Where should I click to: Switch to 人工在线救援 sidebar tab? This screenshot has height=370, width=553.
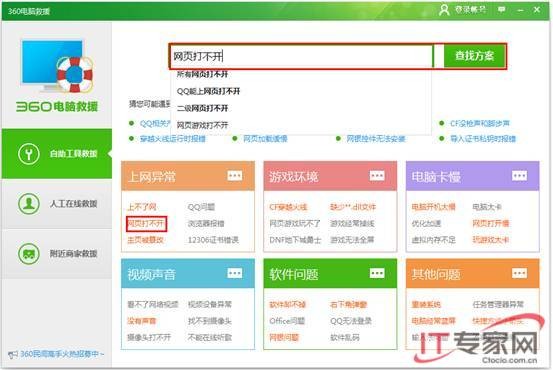pyautogui.click(x=57, y=204)
